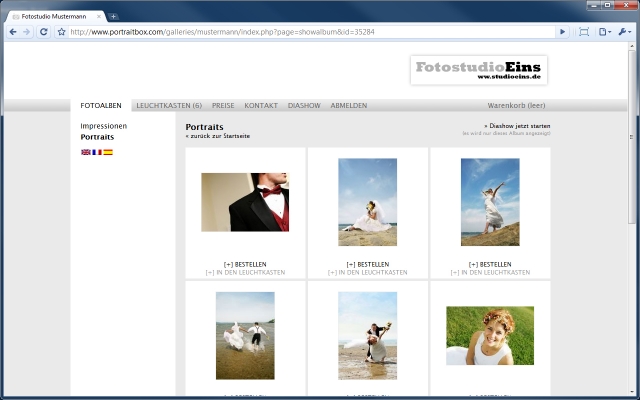Viewport: 640px width, 400px height.
Task: Open bride sitting on beach thumbnail
Action: click(367, 202)
